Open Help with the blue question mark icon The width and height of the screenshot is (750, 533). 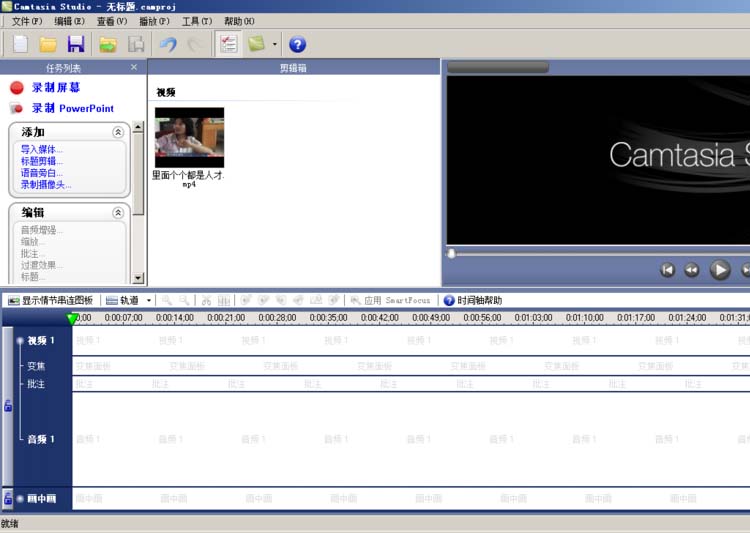[x=297, y=44]
